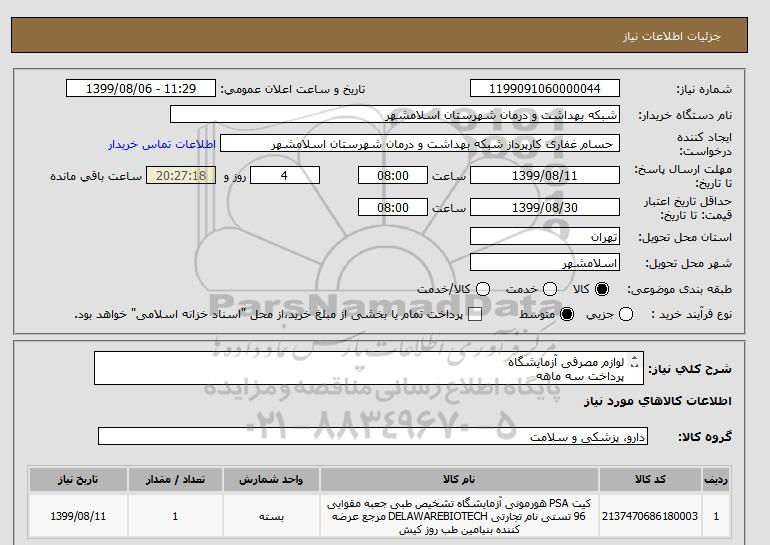This screenshot has width=770, height=545.
Task: Tick the Islamic treasury payment checkbox
Action: (x=475, y=314)
